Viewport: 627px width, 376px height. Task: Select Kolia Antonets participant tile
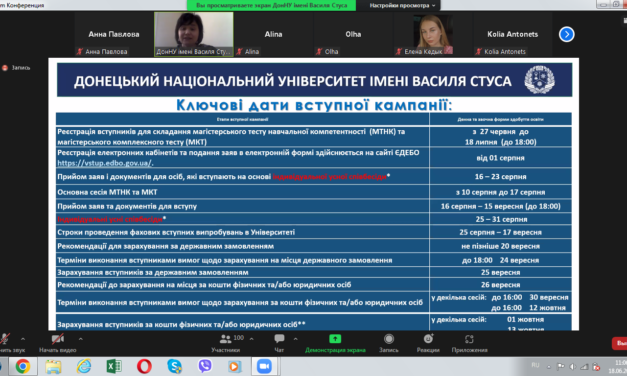513,34
